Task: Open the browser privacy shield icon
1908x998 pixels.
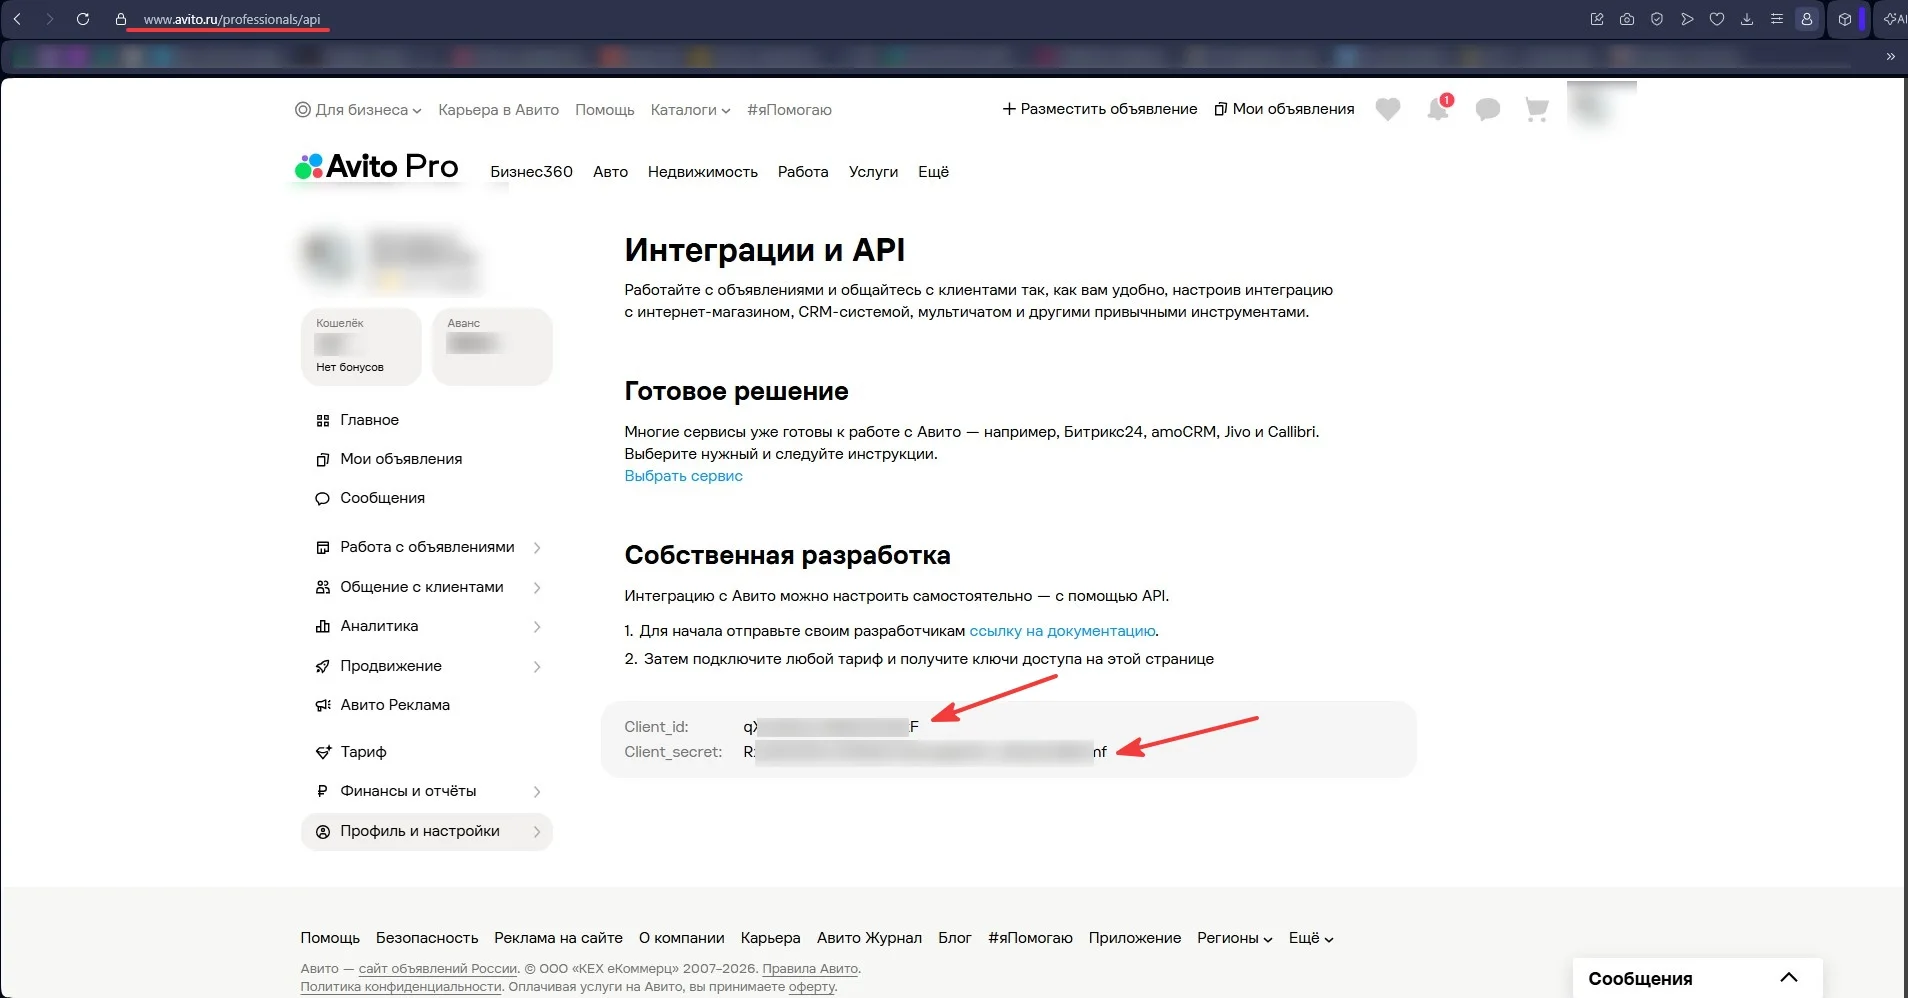Action: click(1657, 19)
